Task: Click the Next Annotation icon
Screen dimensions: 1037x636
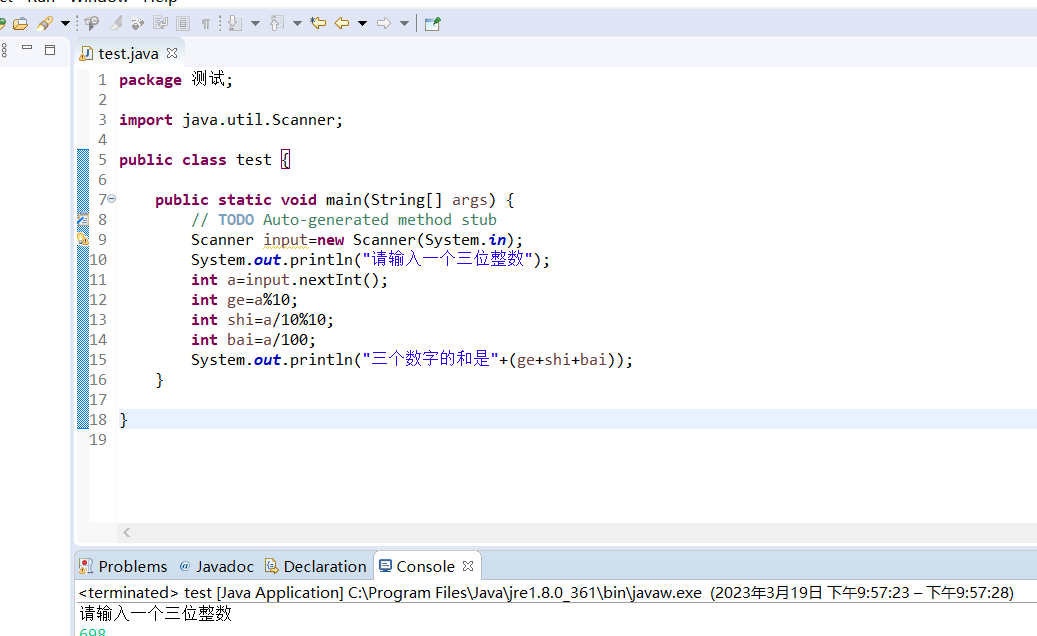Action: (235, 24)
